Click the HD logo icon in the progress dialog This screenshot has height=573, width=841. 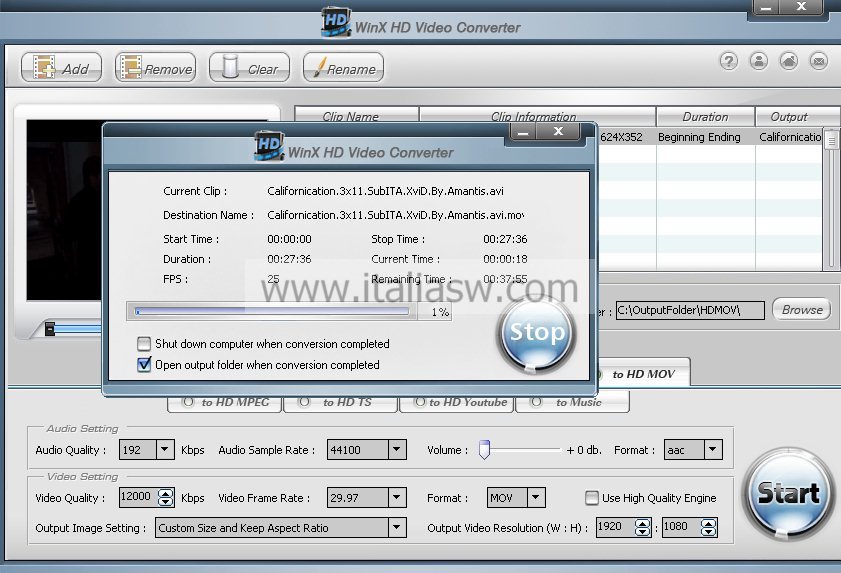point(269,146)
